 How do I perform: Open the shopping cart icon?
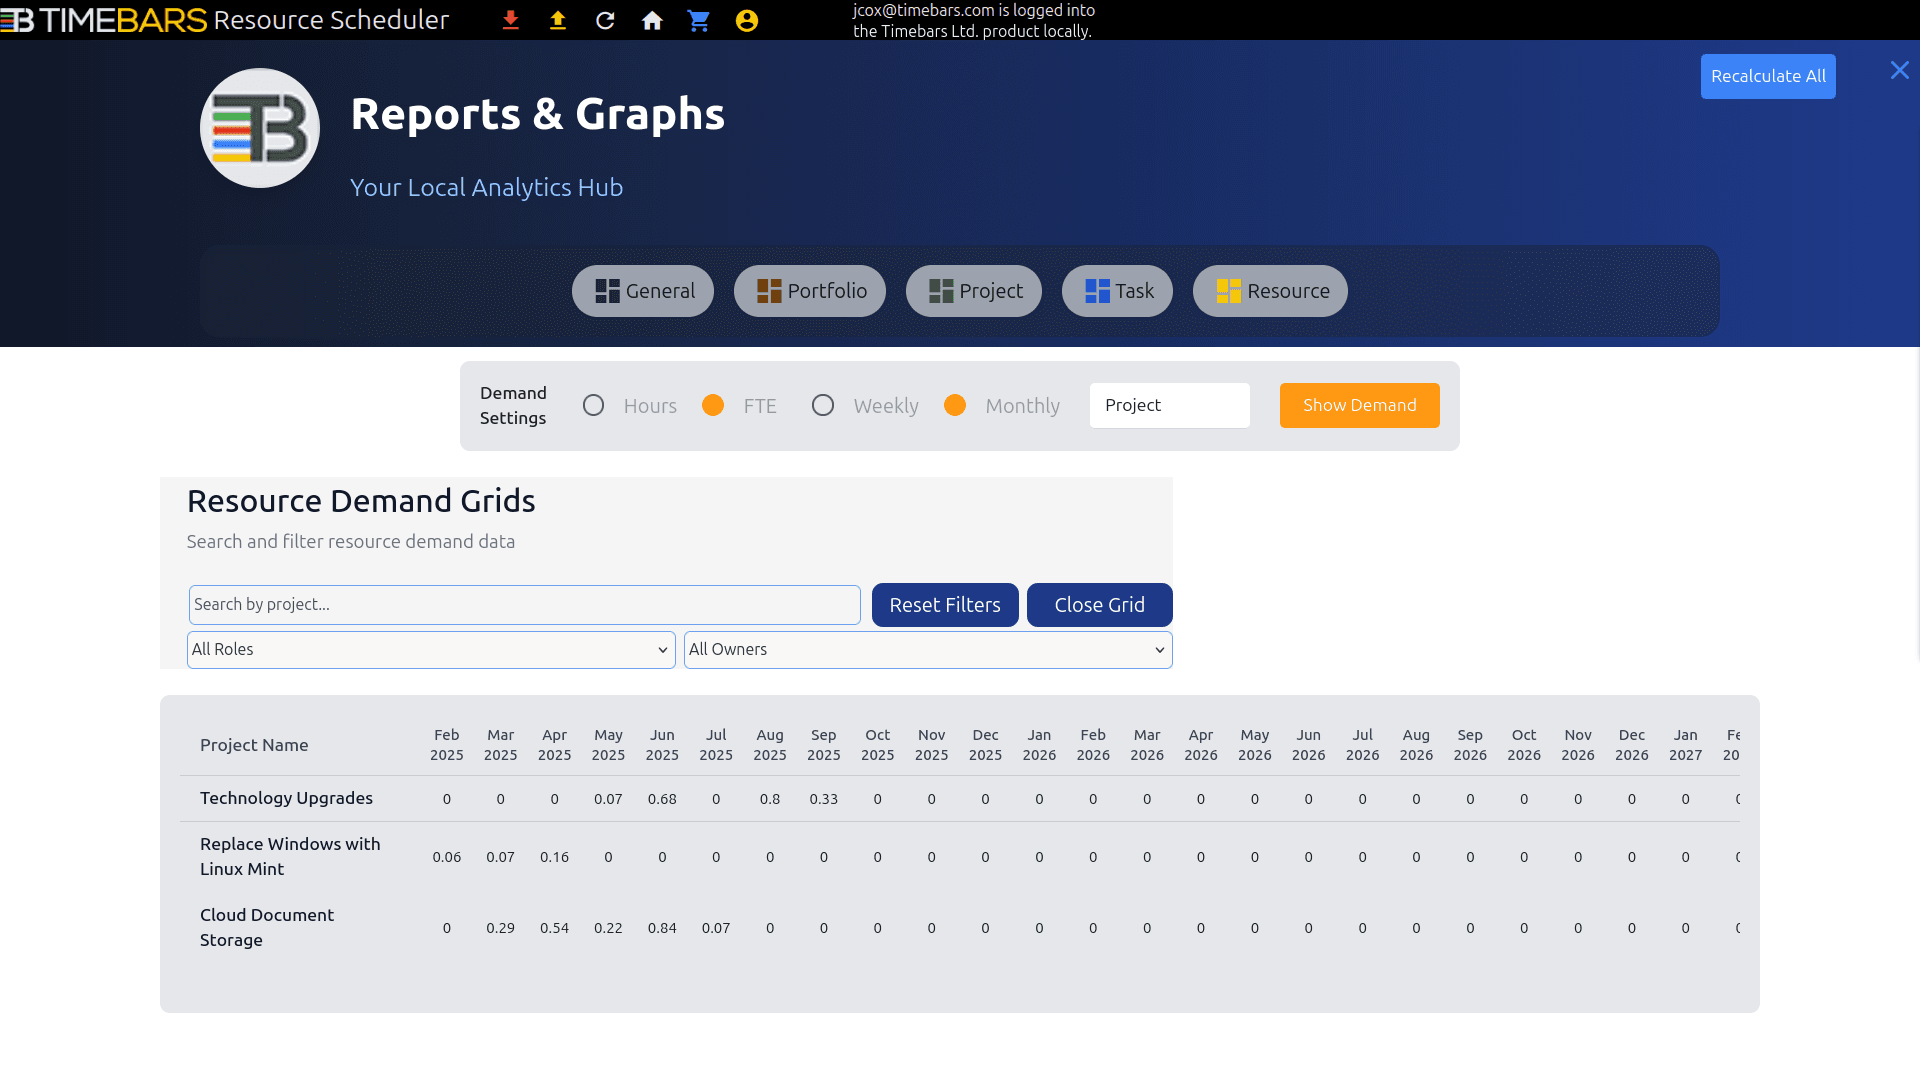pyautogui.click(x=699, y=20)
